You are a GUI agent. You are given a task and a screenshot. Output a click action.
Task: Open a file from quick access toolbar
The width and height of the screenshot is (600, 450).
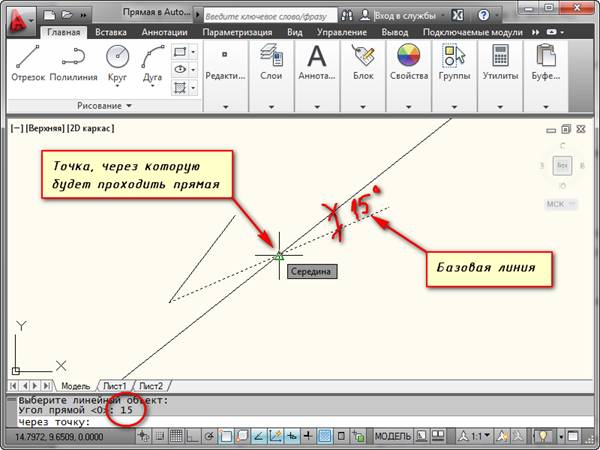coord(67,15)
